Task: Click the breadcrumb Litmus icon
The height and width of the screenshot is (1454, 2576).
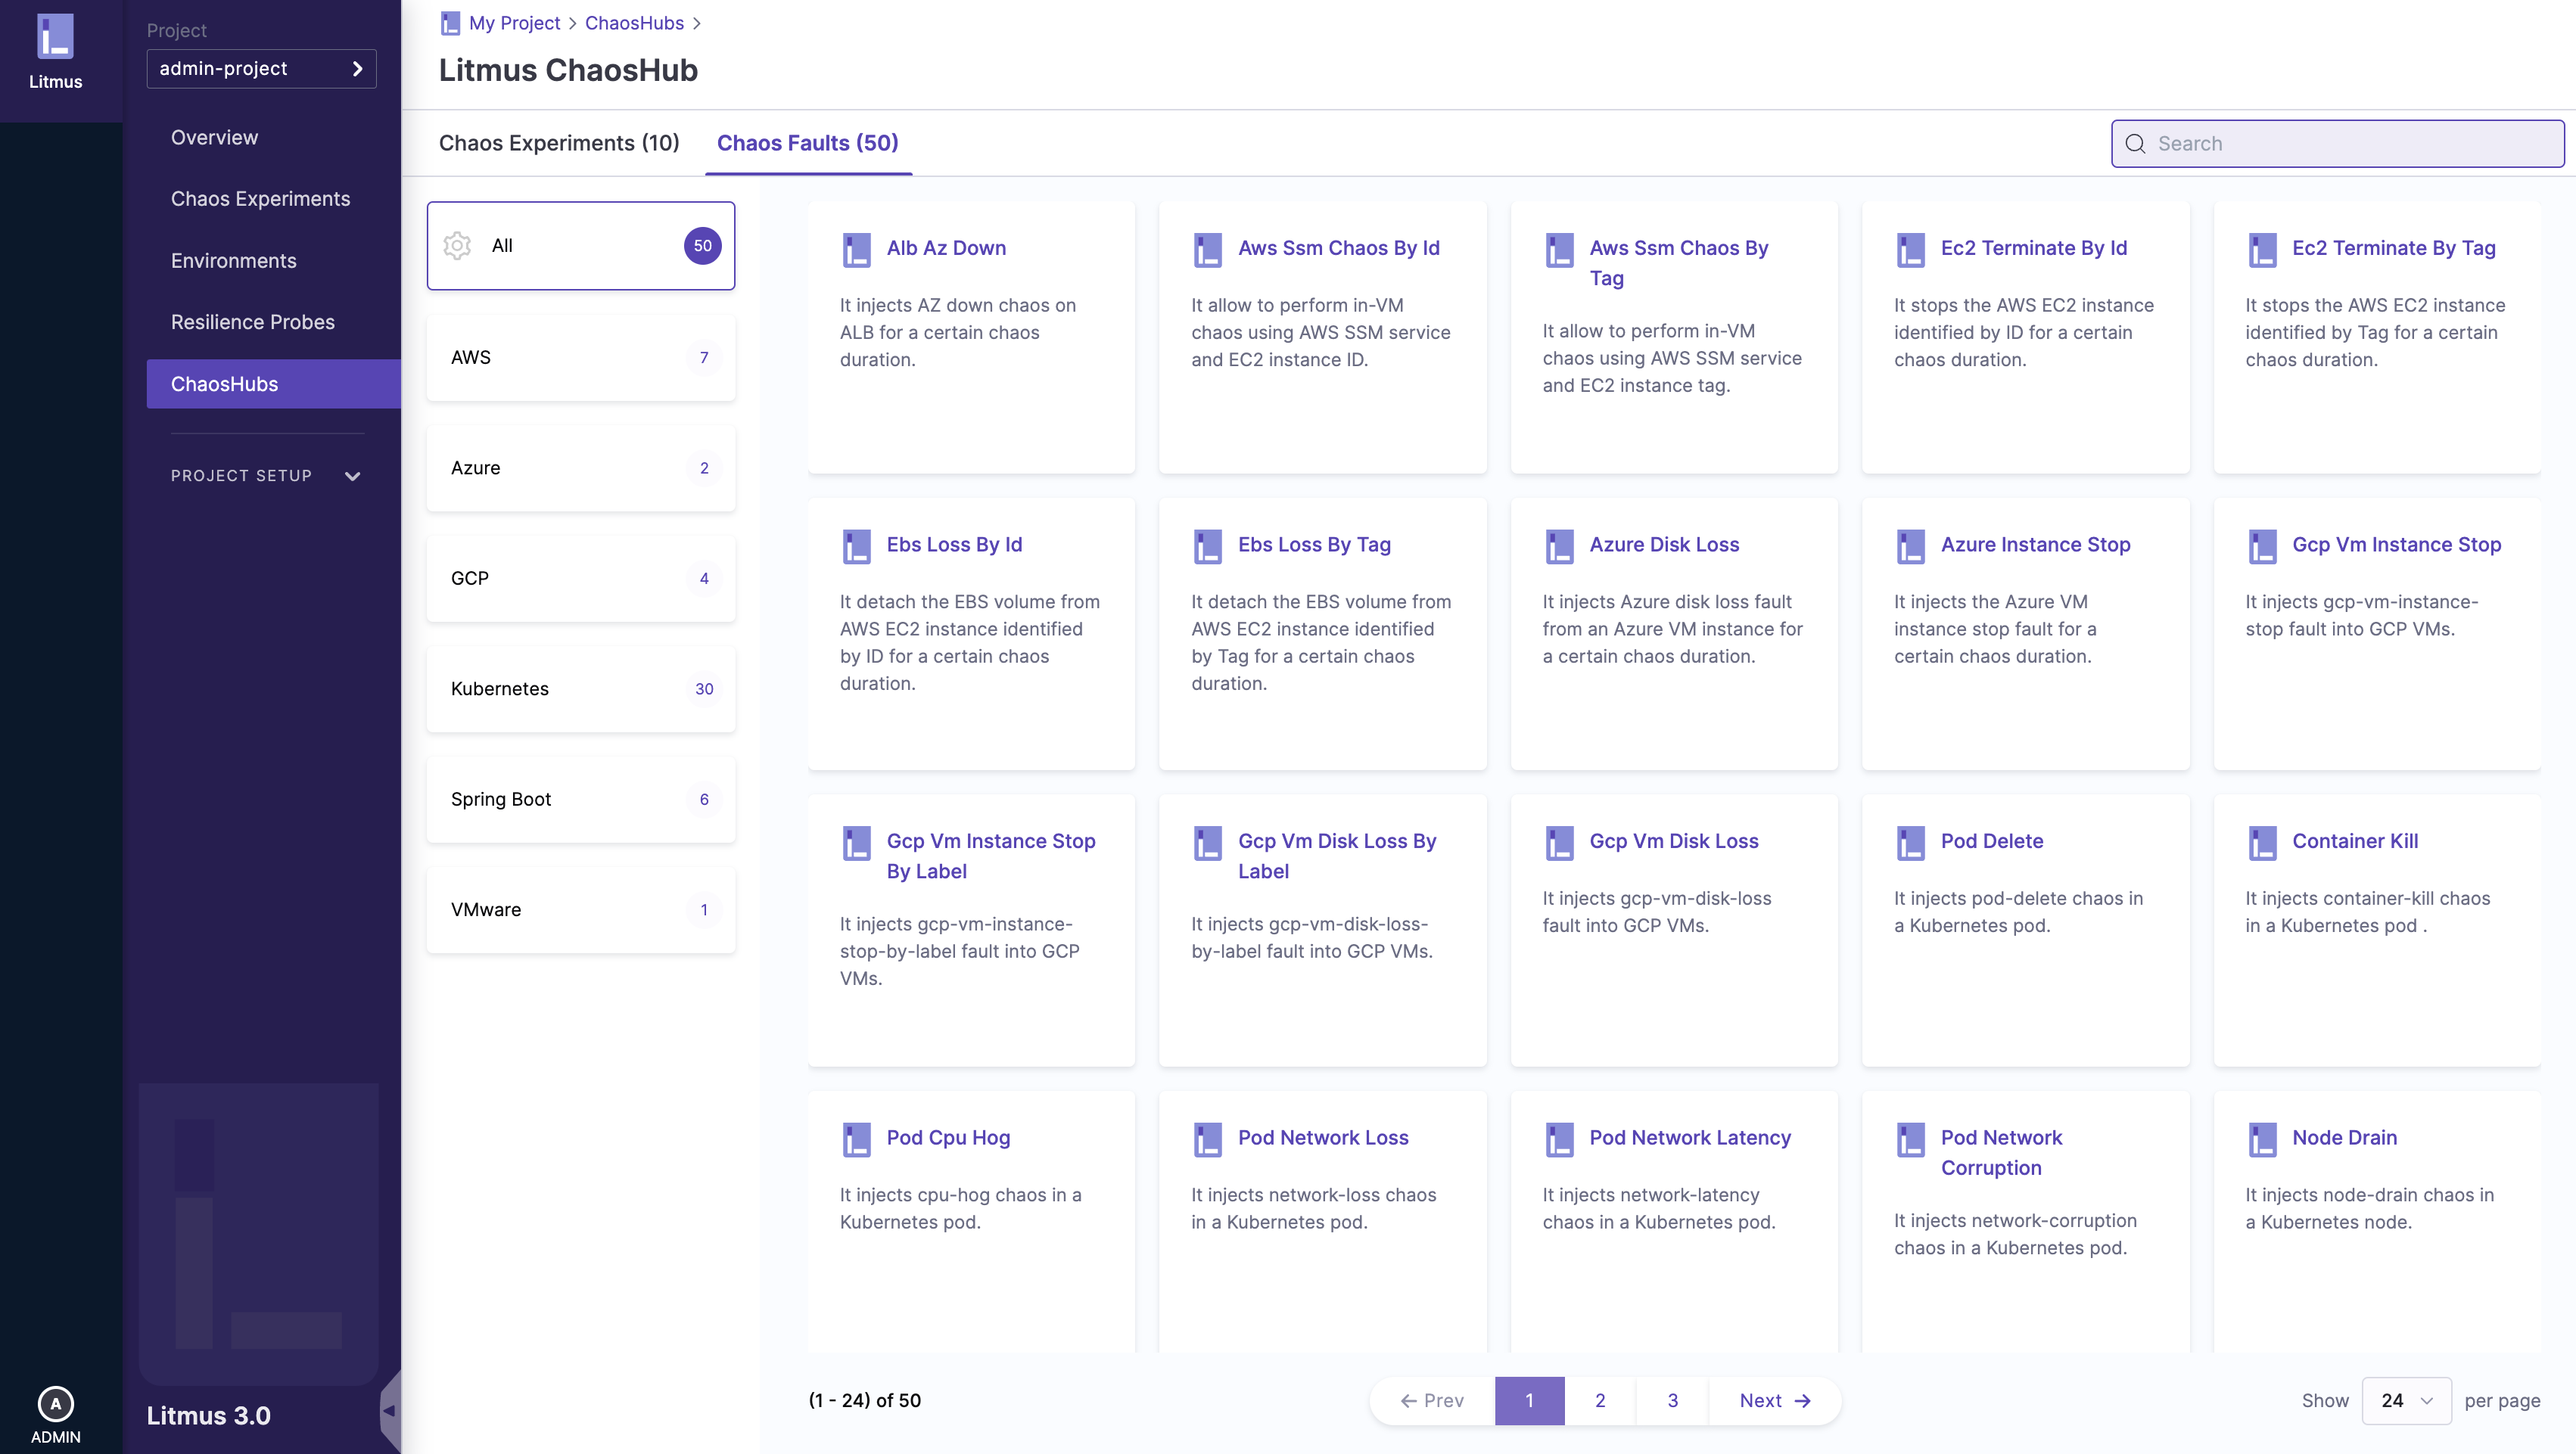Action: point(450,23)
